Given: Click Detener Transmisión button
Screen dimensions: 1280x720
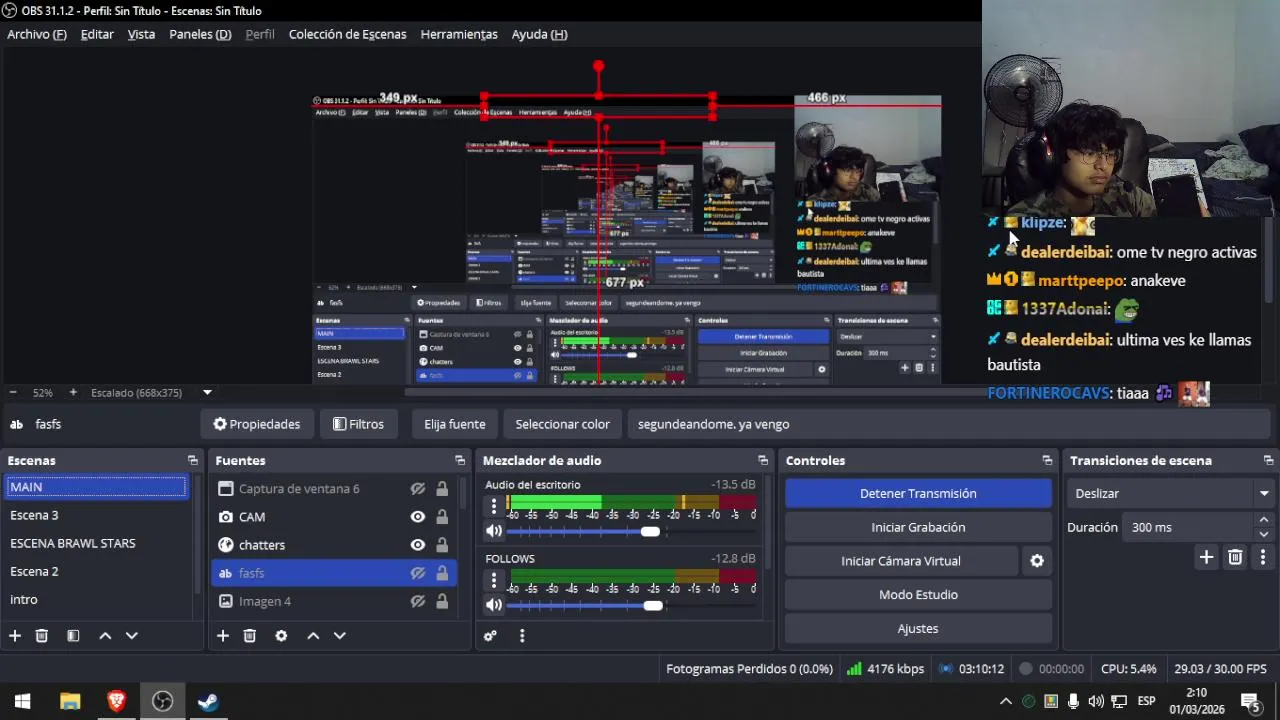Looking at the screenshot, I should tap(918, 493).
